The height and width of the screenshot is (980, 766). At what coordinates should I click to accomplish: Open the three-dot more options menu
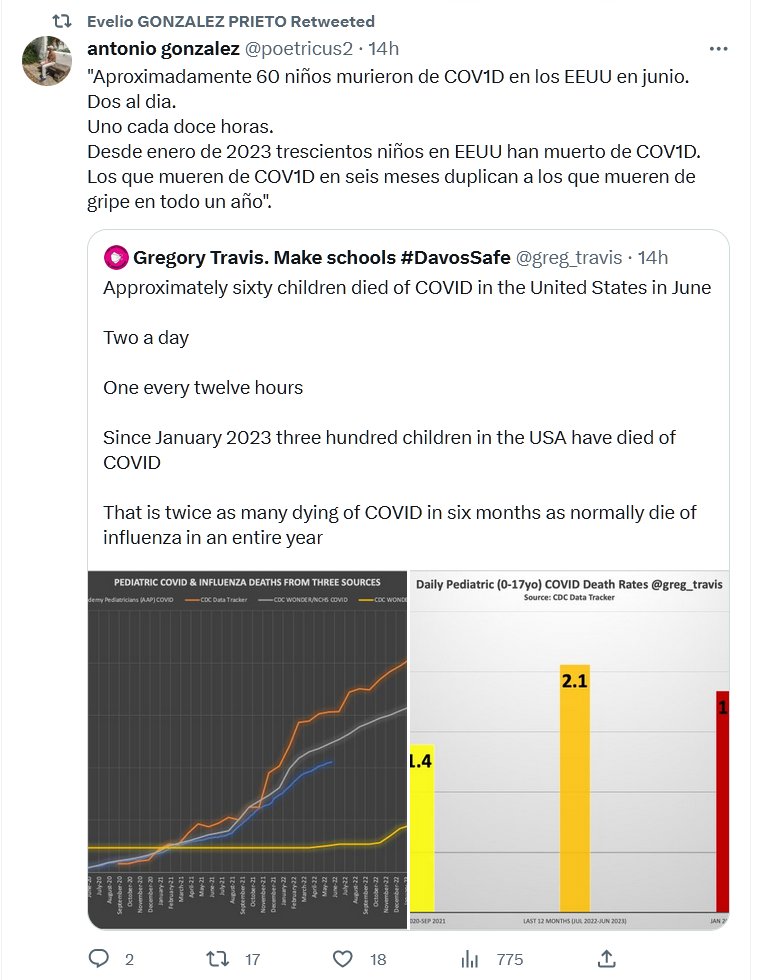[718, 48]
